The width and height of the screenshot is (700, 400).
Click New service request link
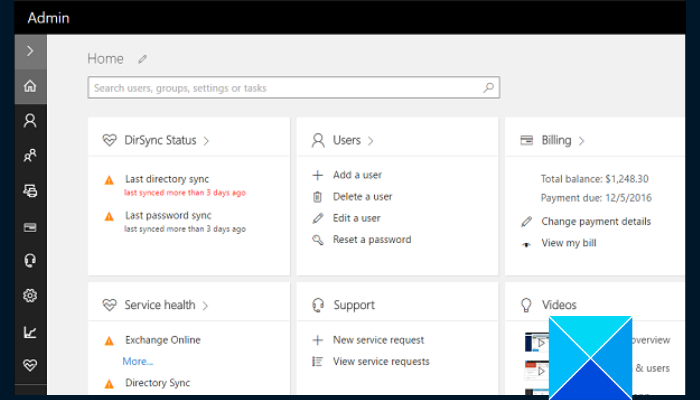378,340
